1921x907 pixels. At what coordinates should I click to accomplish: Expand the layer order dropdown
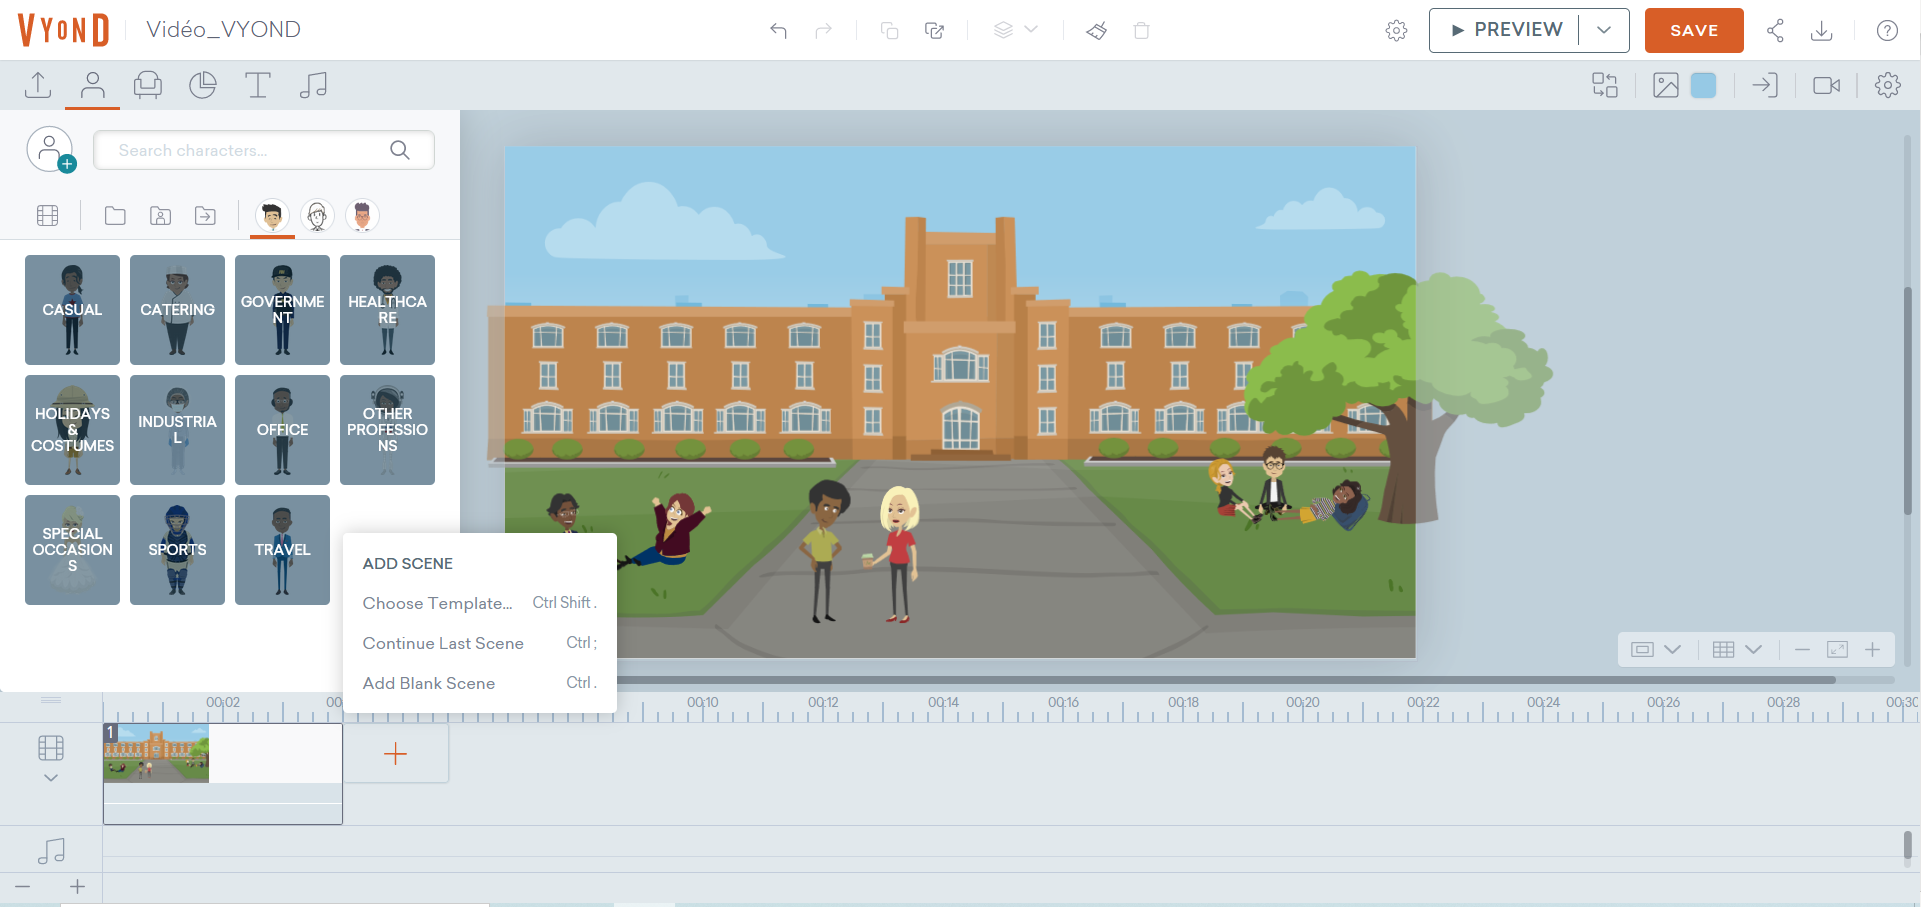coord(1015,30)
